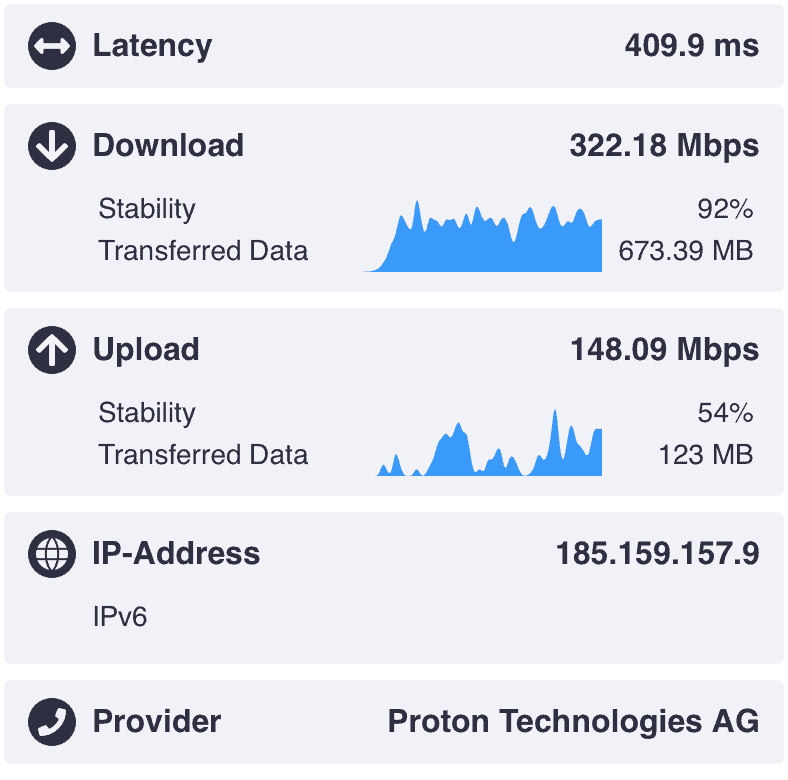Click the Latency heading

[x=152, y=46]
